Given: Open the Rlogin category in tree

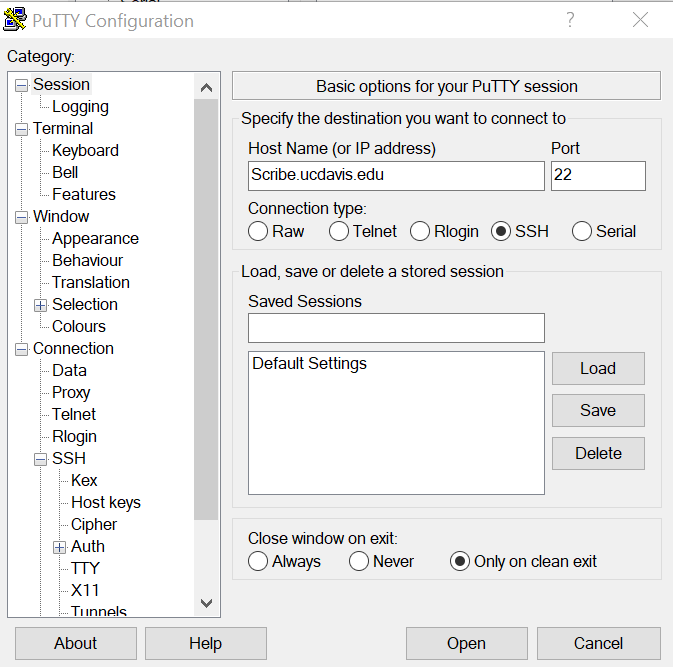Looking at the screenshot, I should point(74,437).
